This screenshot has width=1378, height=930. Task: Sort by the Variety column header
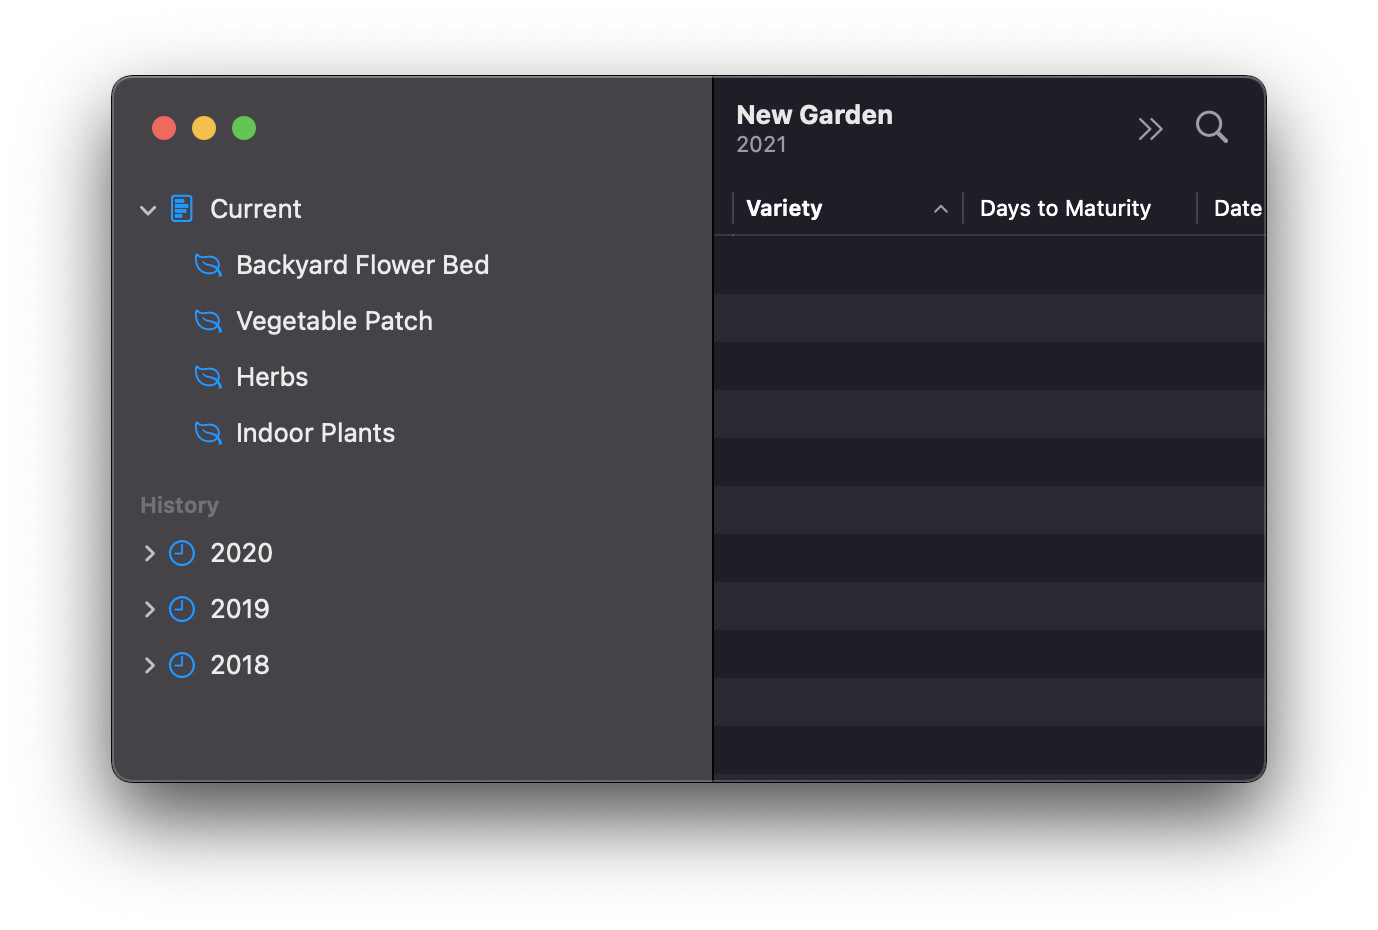785,208
